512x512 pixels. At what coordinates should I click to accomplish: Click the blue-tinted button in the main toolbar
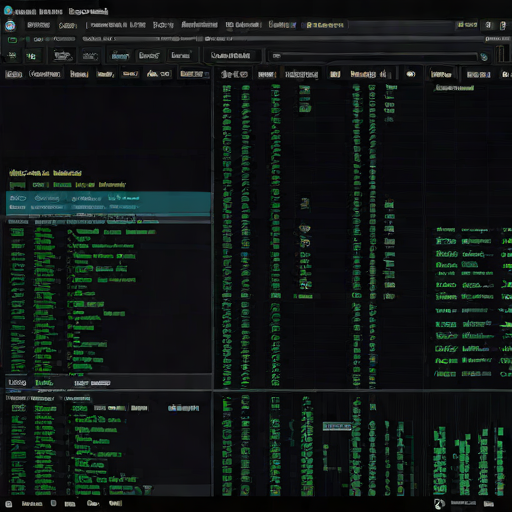point(120,56)
